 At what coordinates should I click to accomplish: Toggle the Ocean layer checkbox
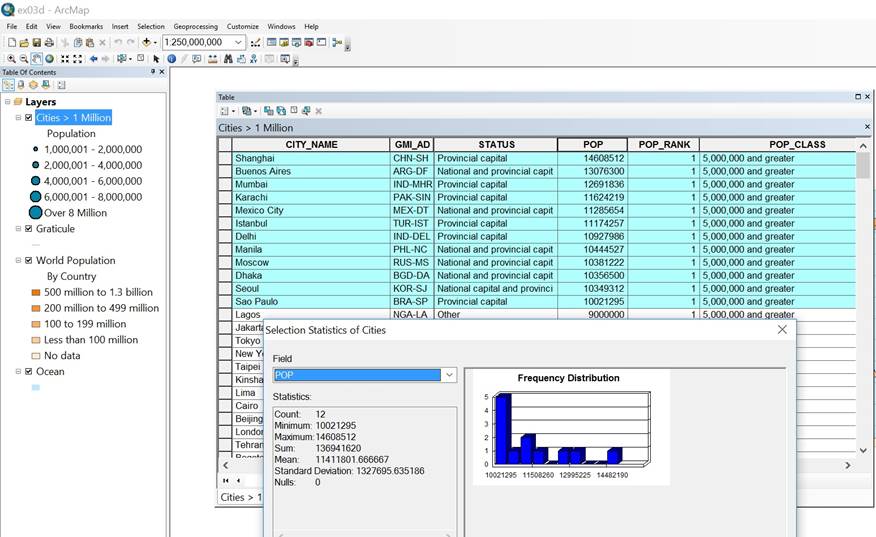[28, 371]
